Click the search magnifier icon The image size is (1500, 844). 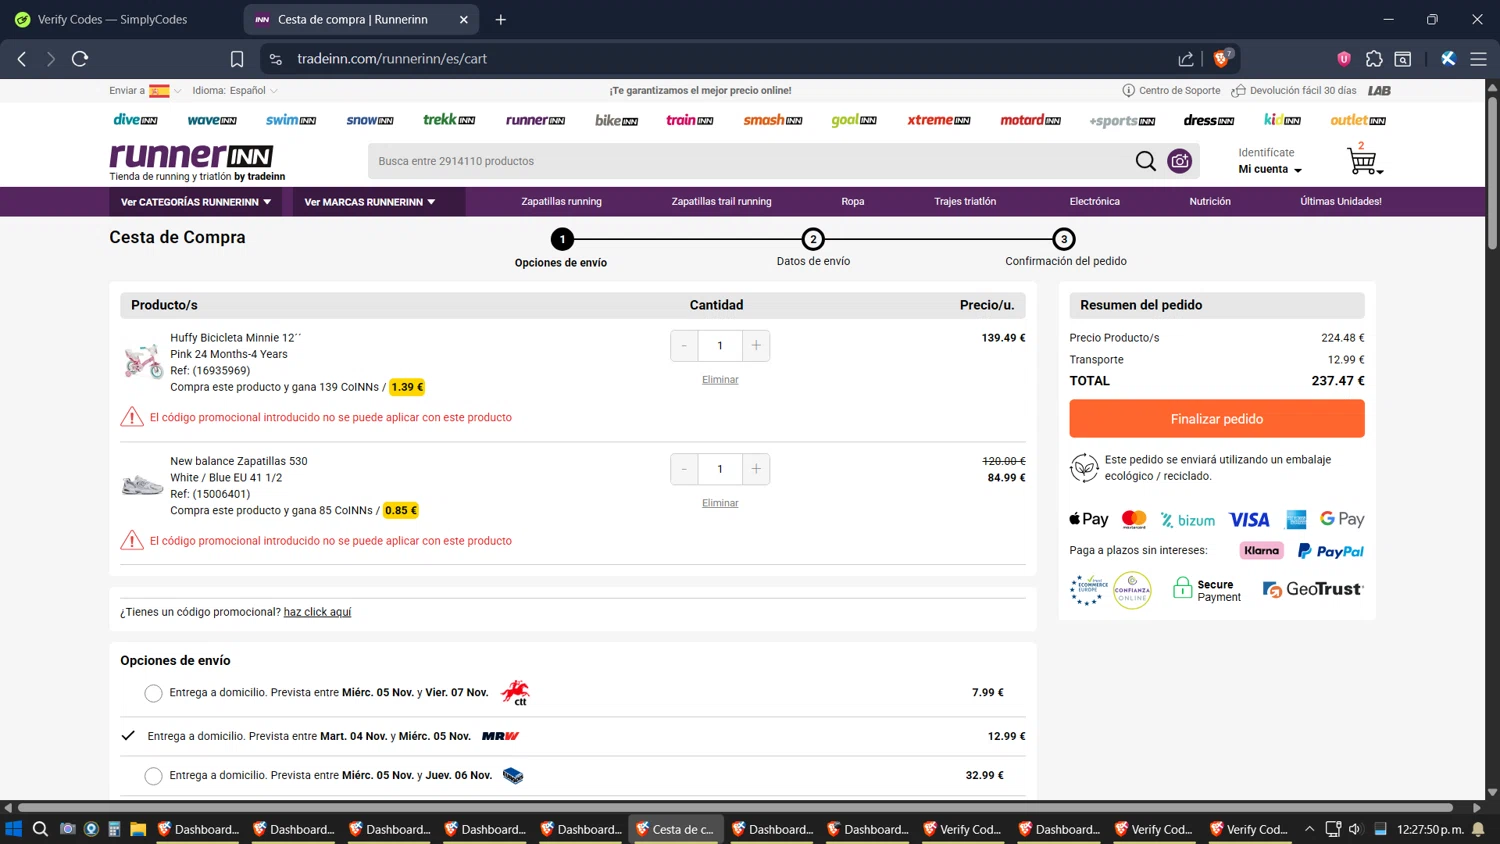pyautogui.click(x=1146, y=161)
